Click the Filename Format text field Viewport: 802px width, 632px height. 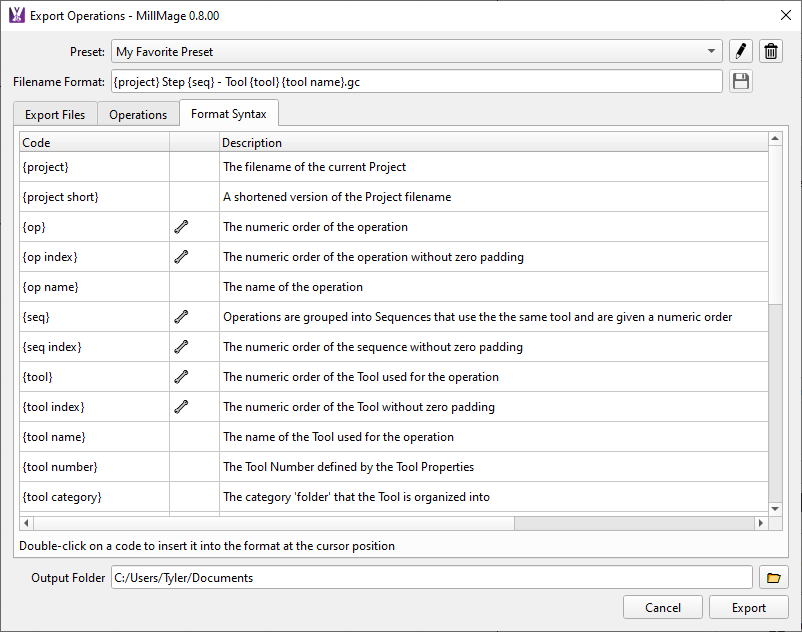[x=415, y=82]
